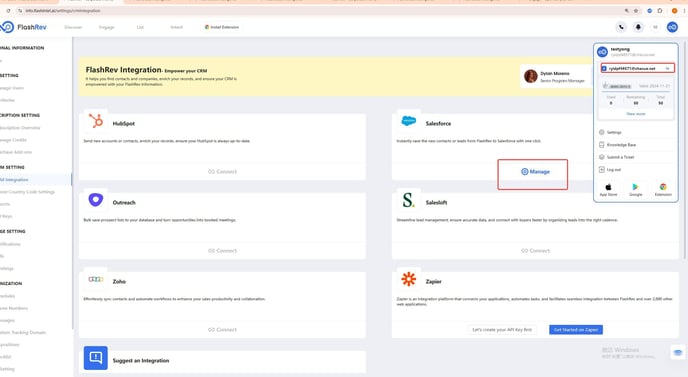Viewport: 688px width, 377px height.
Task: Click the Suggest an Integration icon
Action: 96,358
